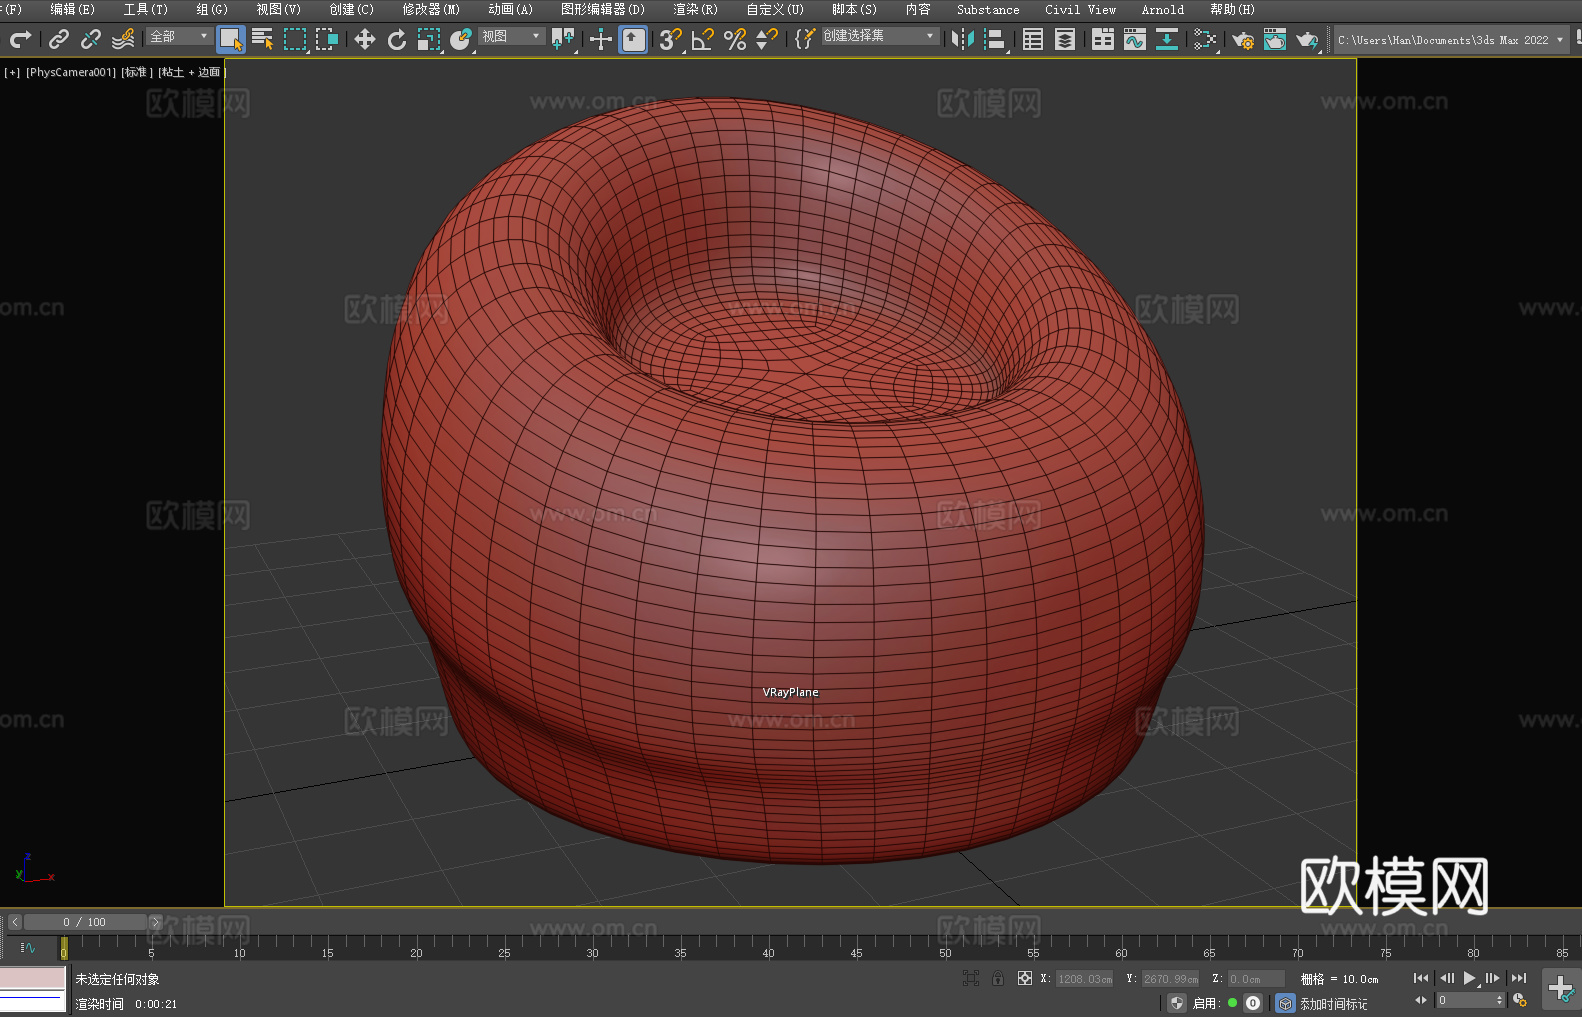Open Schematic View icon
This screenshot has height=1017, width=1582.
coord(1205,39)
